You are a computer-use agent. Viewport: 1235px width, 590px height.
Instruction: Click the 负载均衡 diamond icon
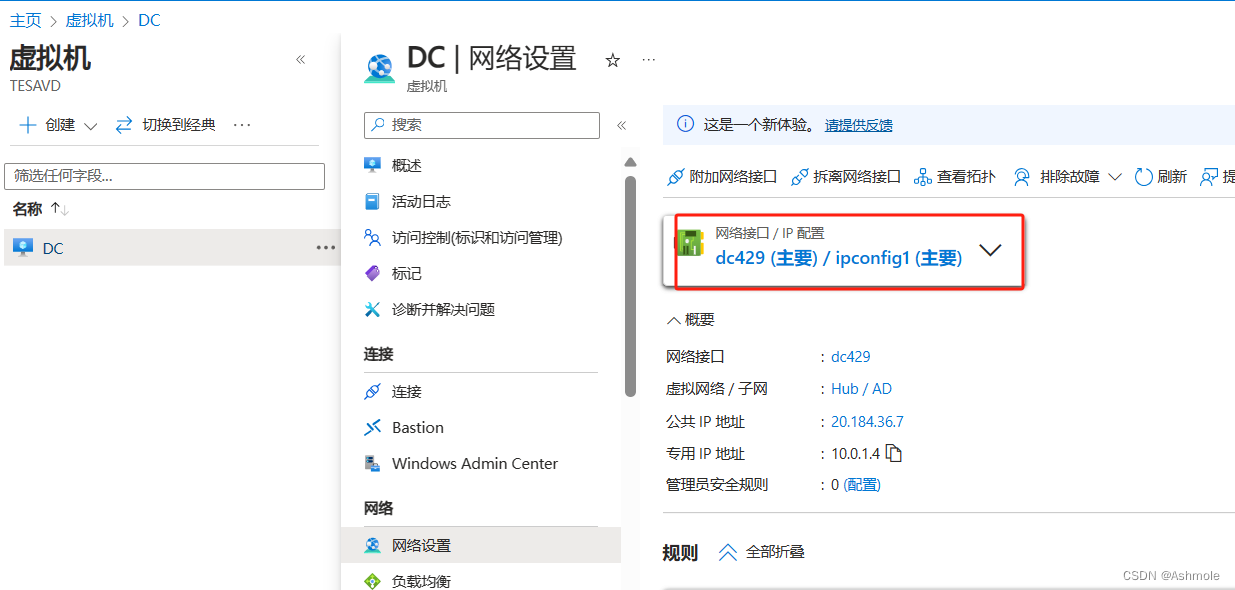click(x=373, y=581)
